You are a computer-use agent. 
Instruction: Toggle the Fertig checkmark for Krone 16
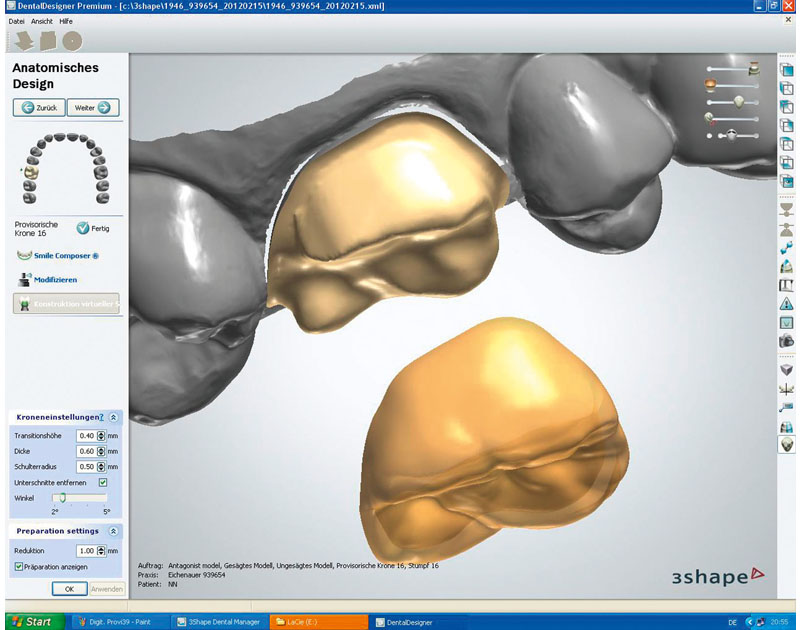pyautogui.click(x=83, y=228)
